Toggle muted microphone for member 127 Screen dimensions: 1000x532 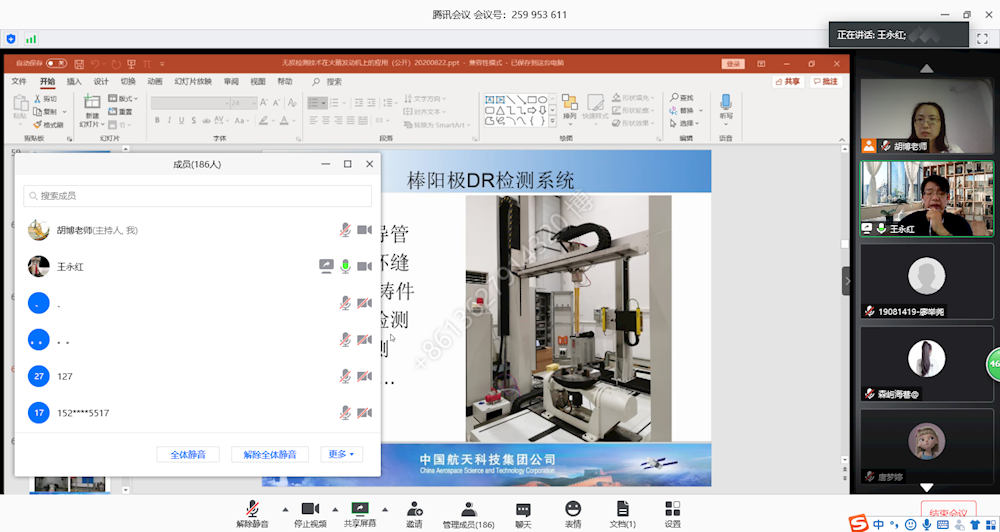pos(345,376)
